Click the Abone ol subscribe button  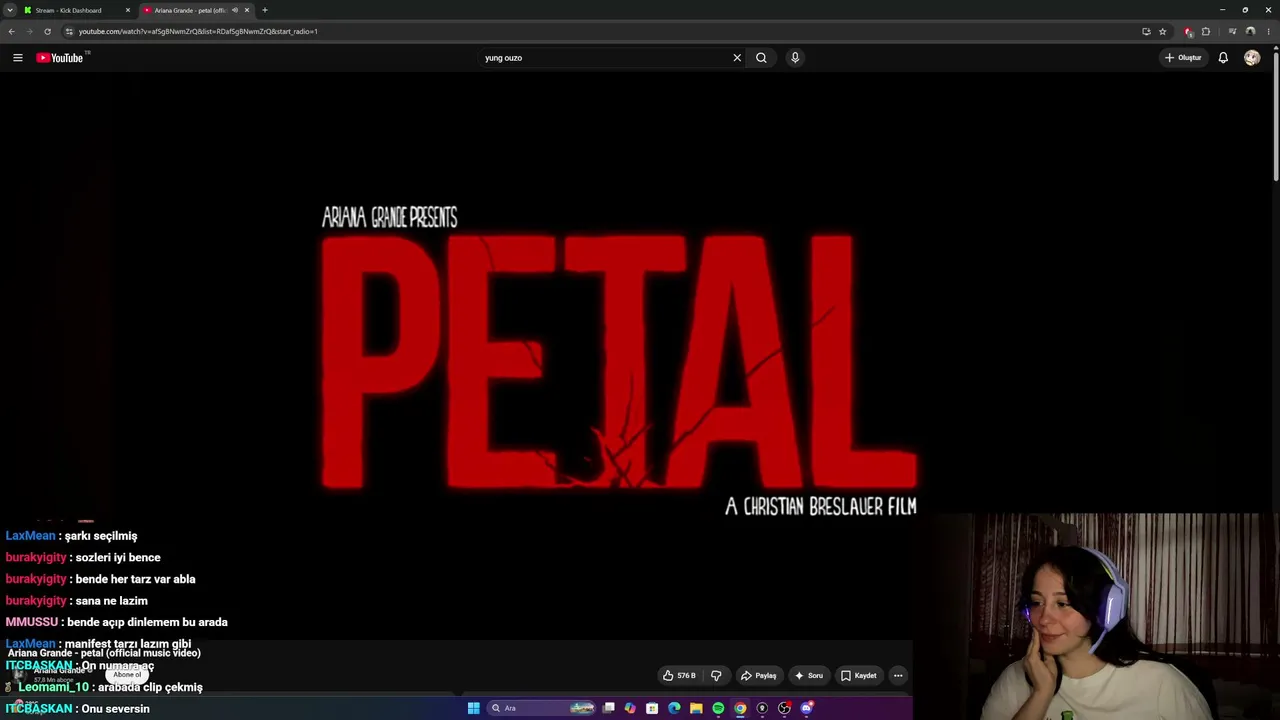[x=127, y=674]
